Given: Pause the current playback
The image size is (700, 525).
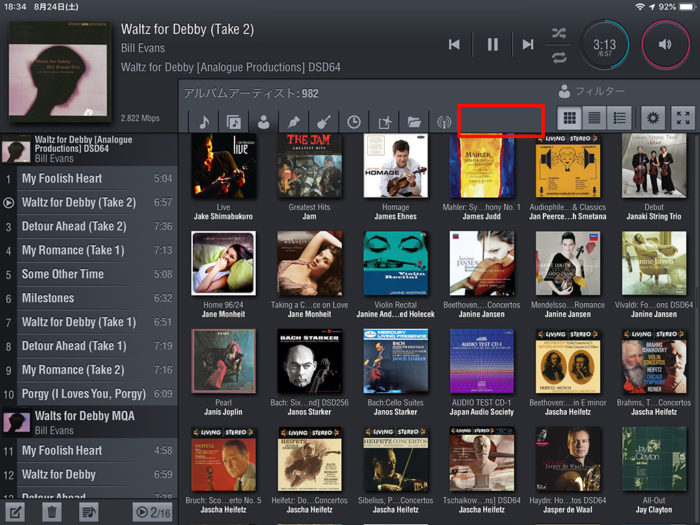Looking at the screenshot, I should pos(492,44).
